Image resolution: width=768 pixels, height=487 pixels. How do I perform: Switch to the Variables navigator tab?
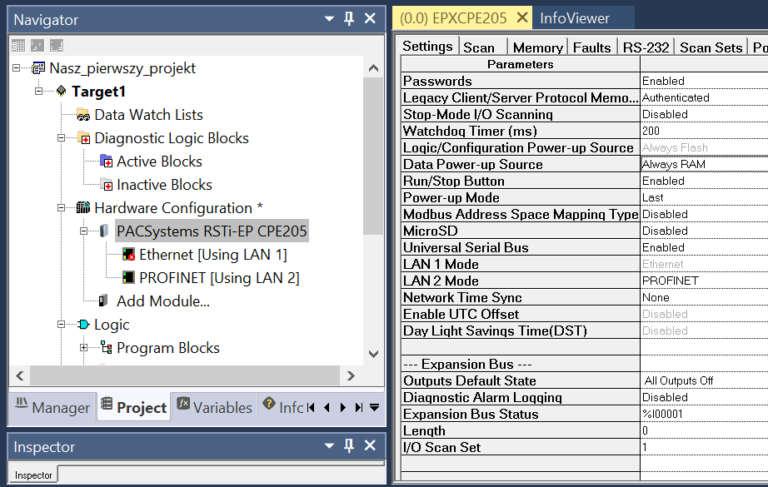(x=214, y=407)
